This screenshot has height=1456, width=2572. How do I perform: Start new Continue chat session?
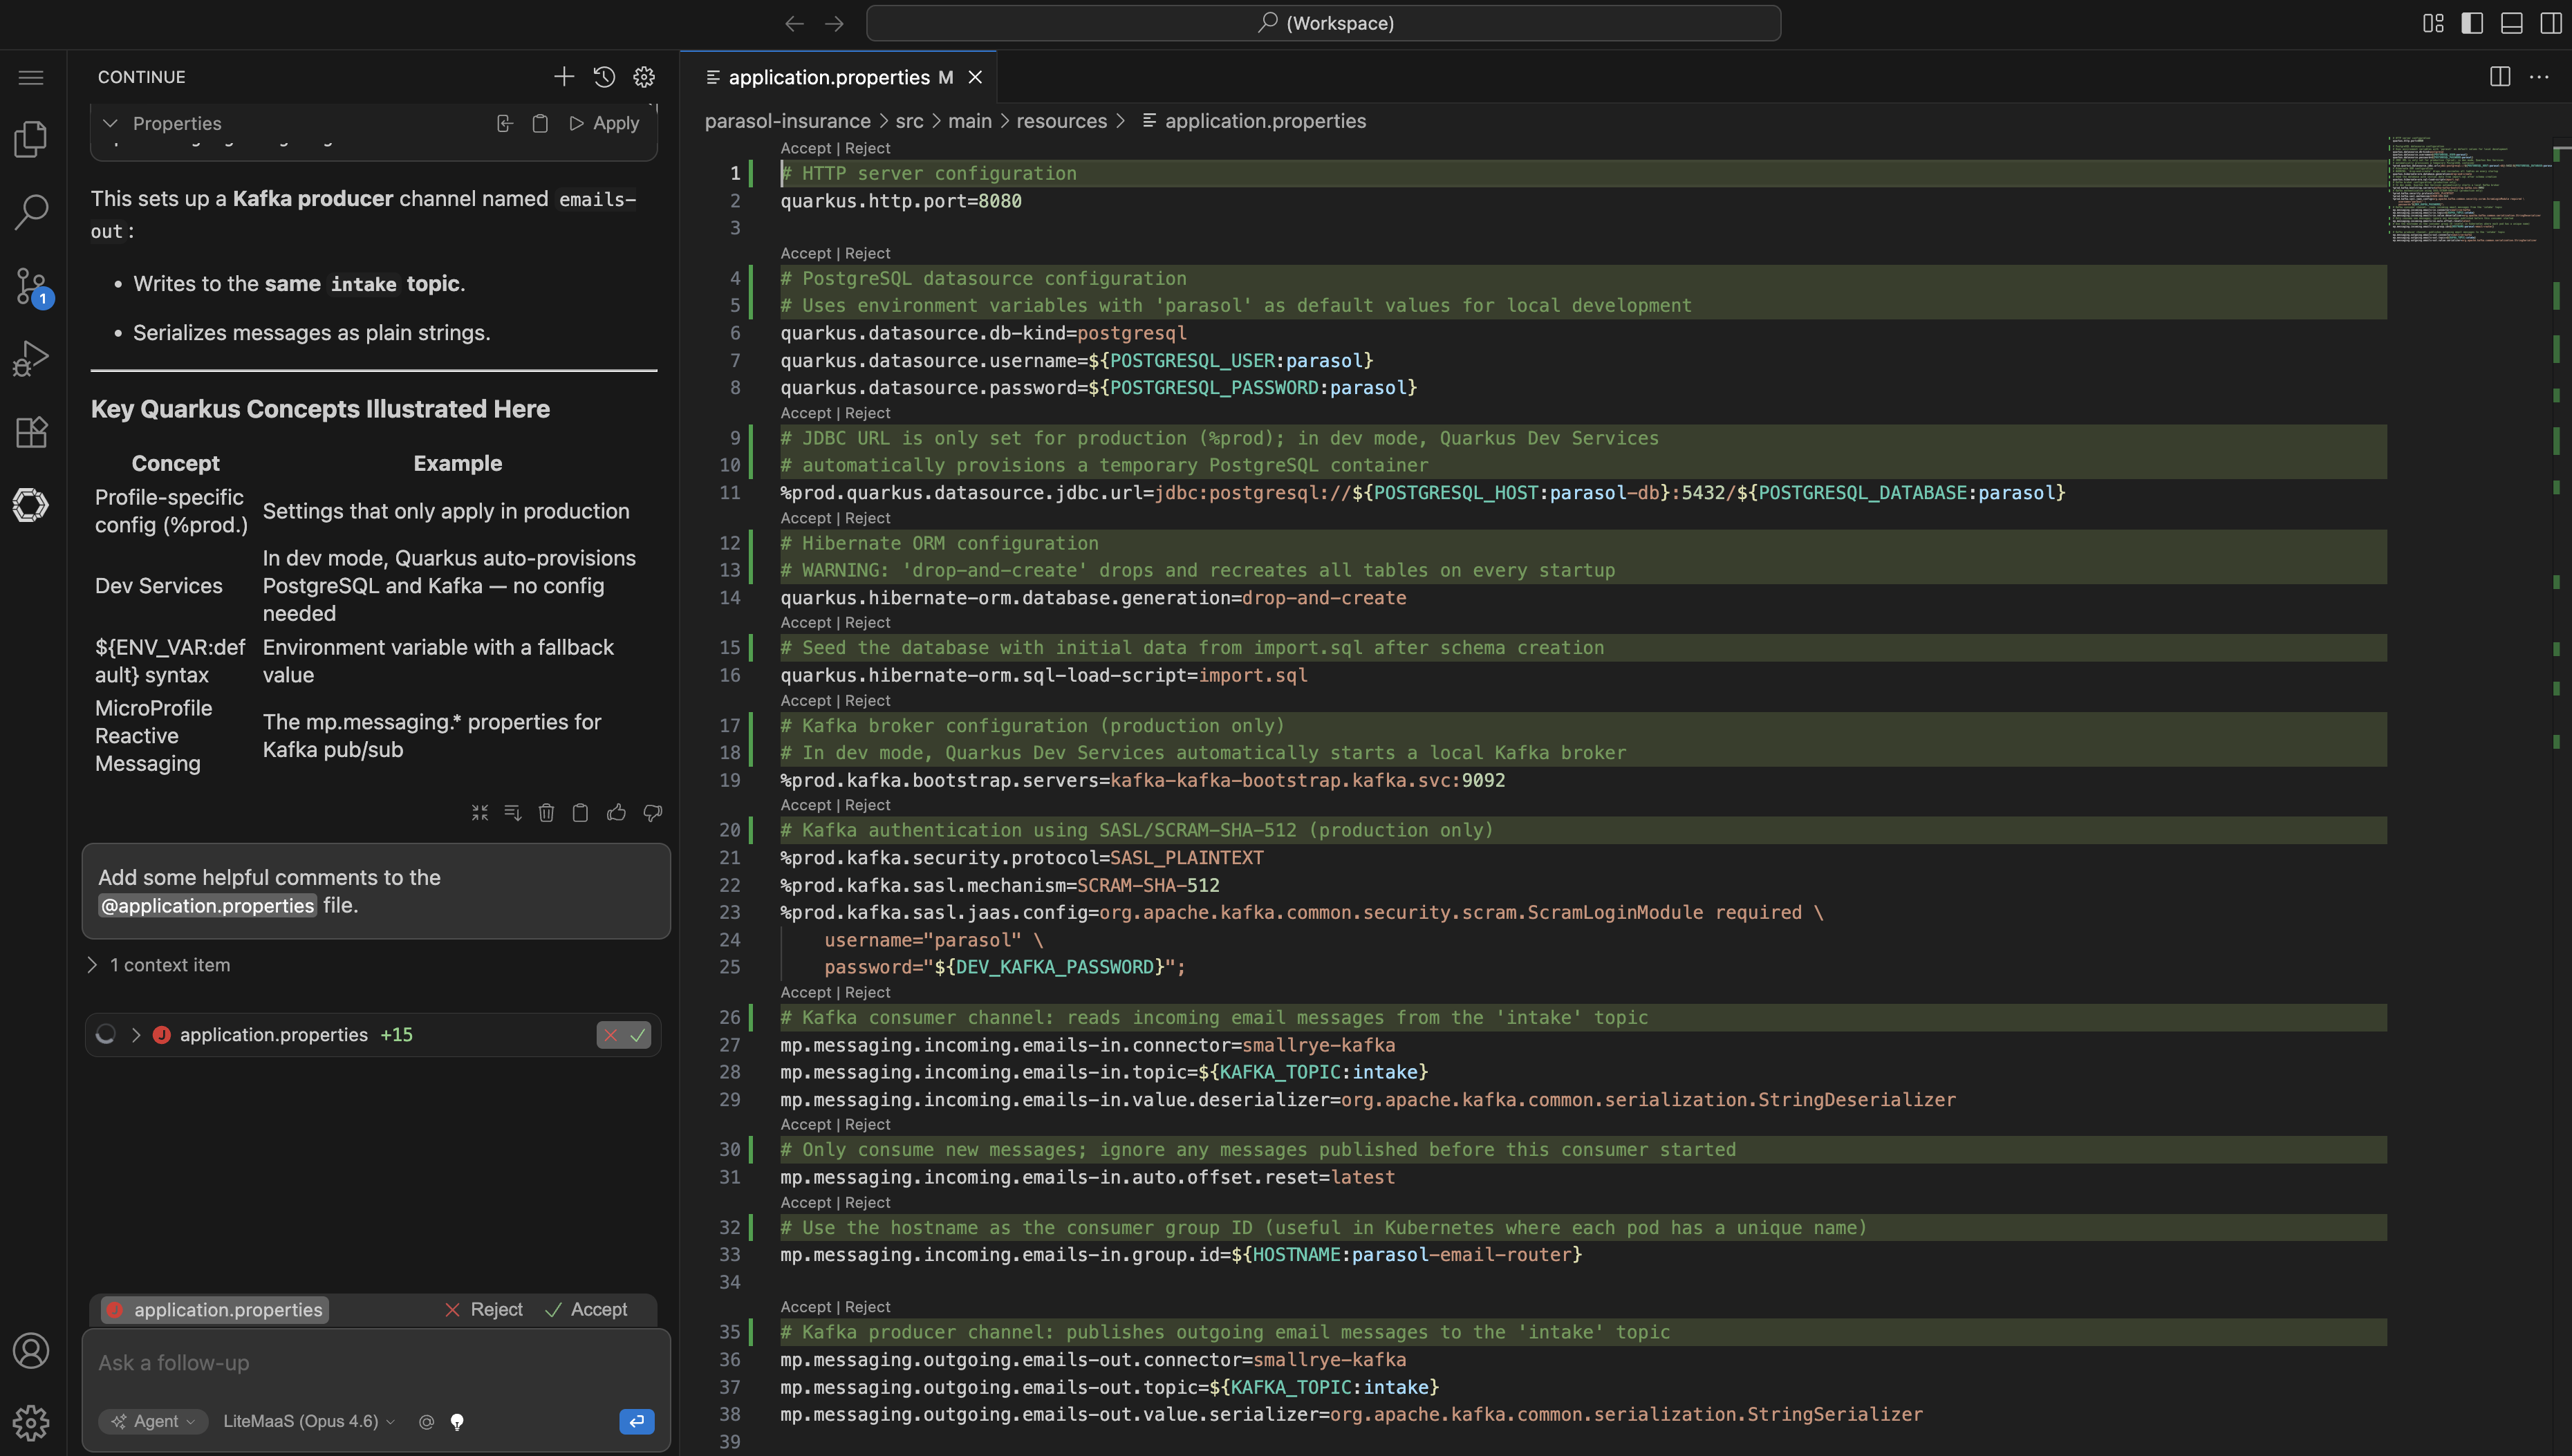click(x=564, y=77)
